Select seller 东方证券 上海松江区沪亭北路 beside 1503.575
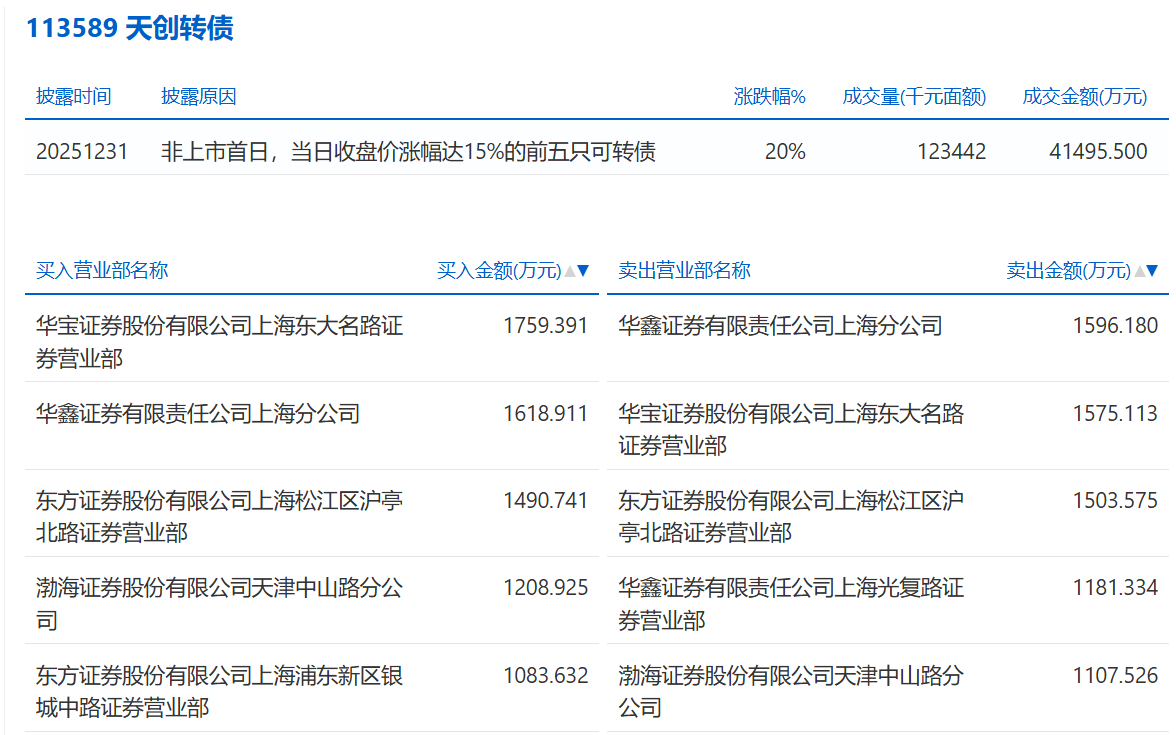The width and height of the screenshot is (1176, 735). [791, 517]
